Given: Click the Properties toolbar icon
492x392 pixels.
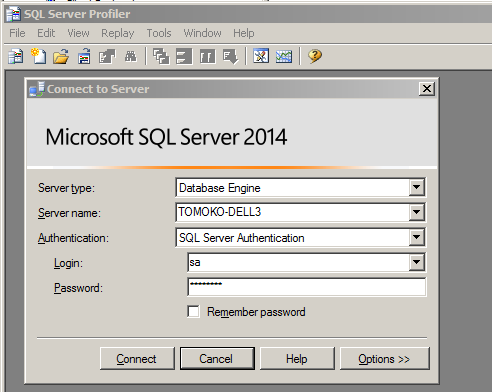Looking at the screenshot, I should [107, 56].
